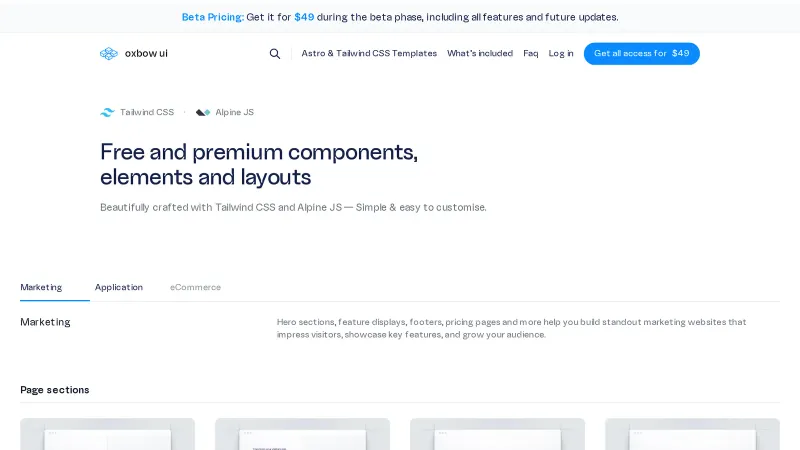Open the fourth page section thumbnail
The height and width of the screenshot is (450, 800).
click(x=692, y=435)
